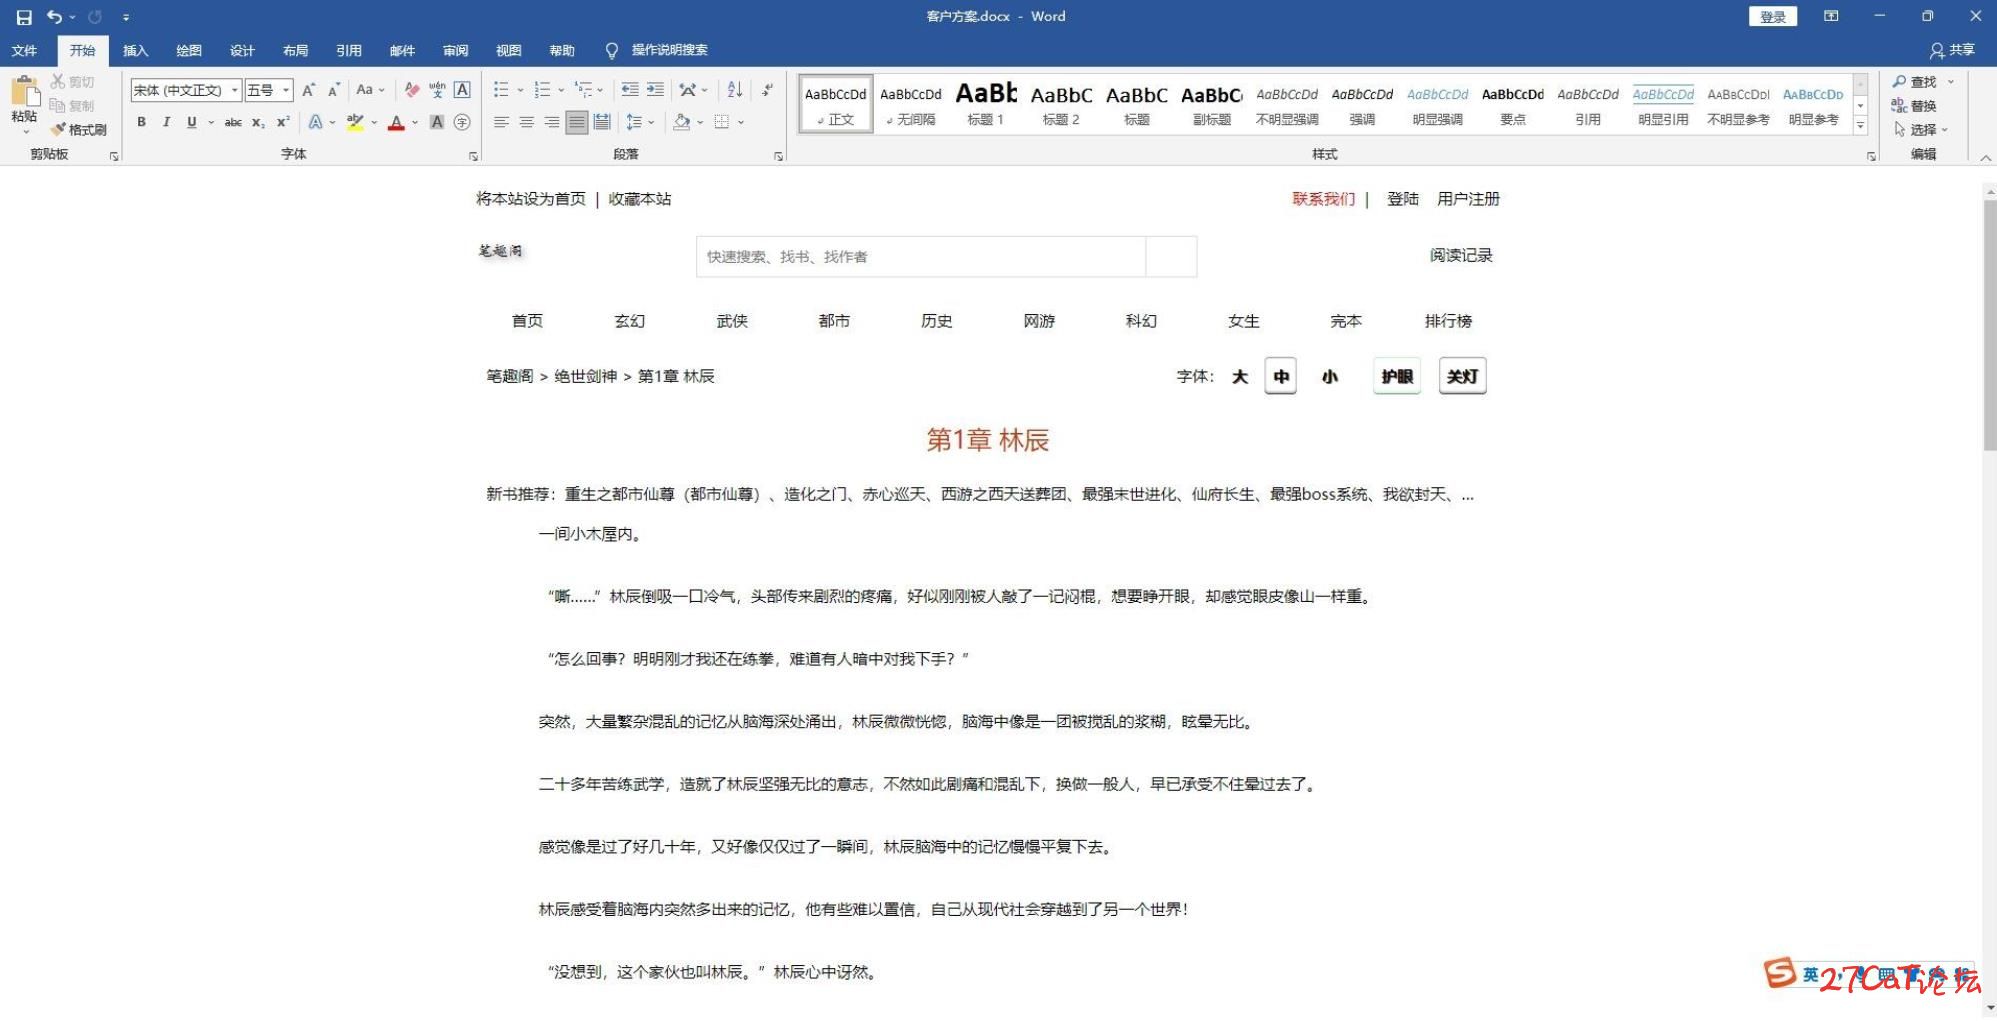Click the 快速搜索 search input field

click(x=921, y=257)
